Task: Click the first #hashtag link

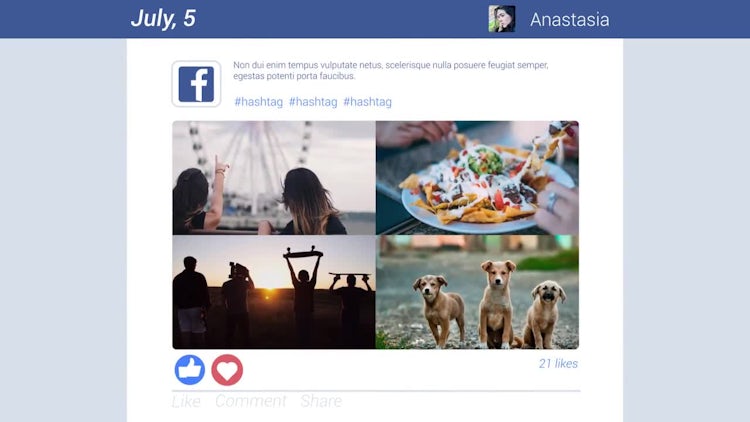Action: click(x=258, y=102)
